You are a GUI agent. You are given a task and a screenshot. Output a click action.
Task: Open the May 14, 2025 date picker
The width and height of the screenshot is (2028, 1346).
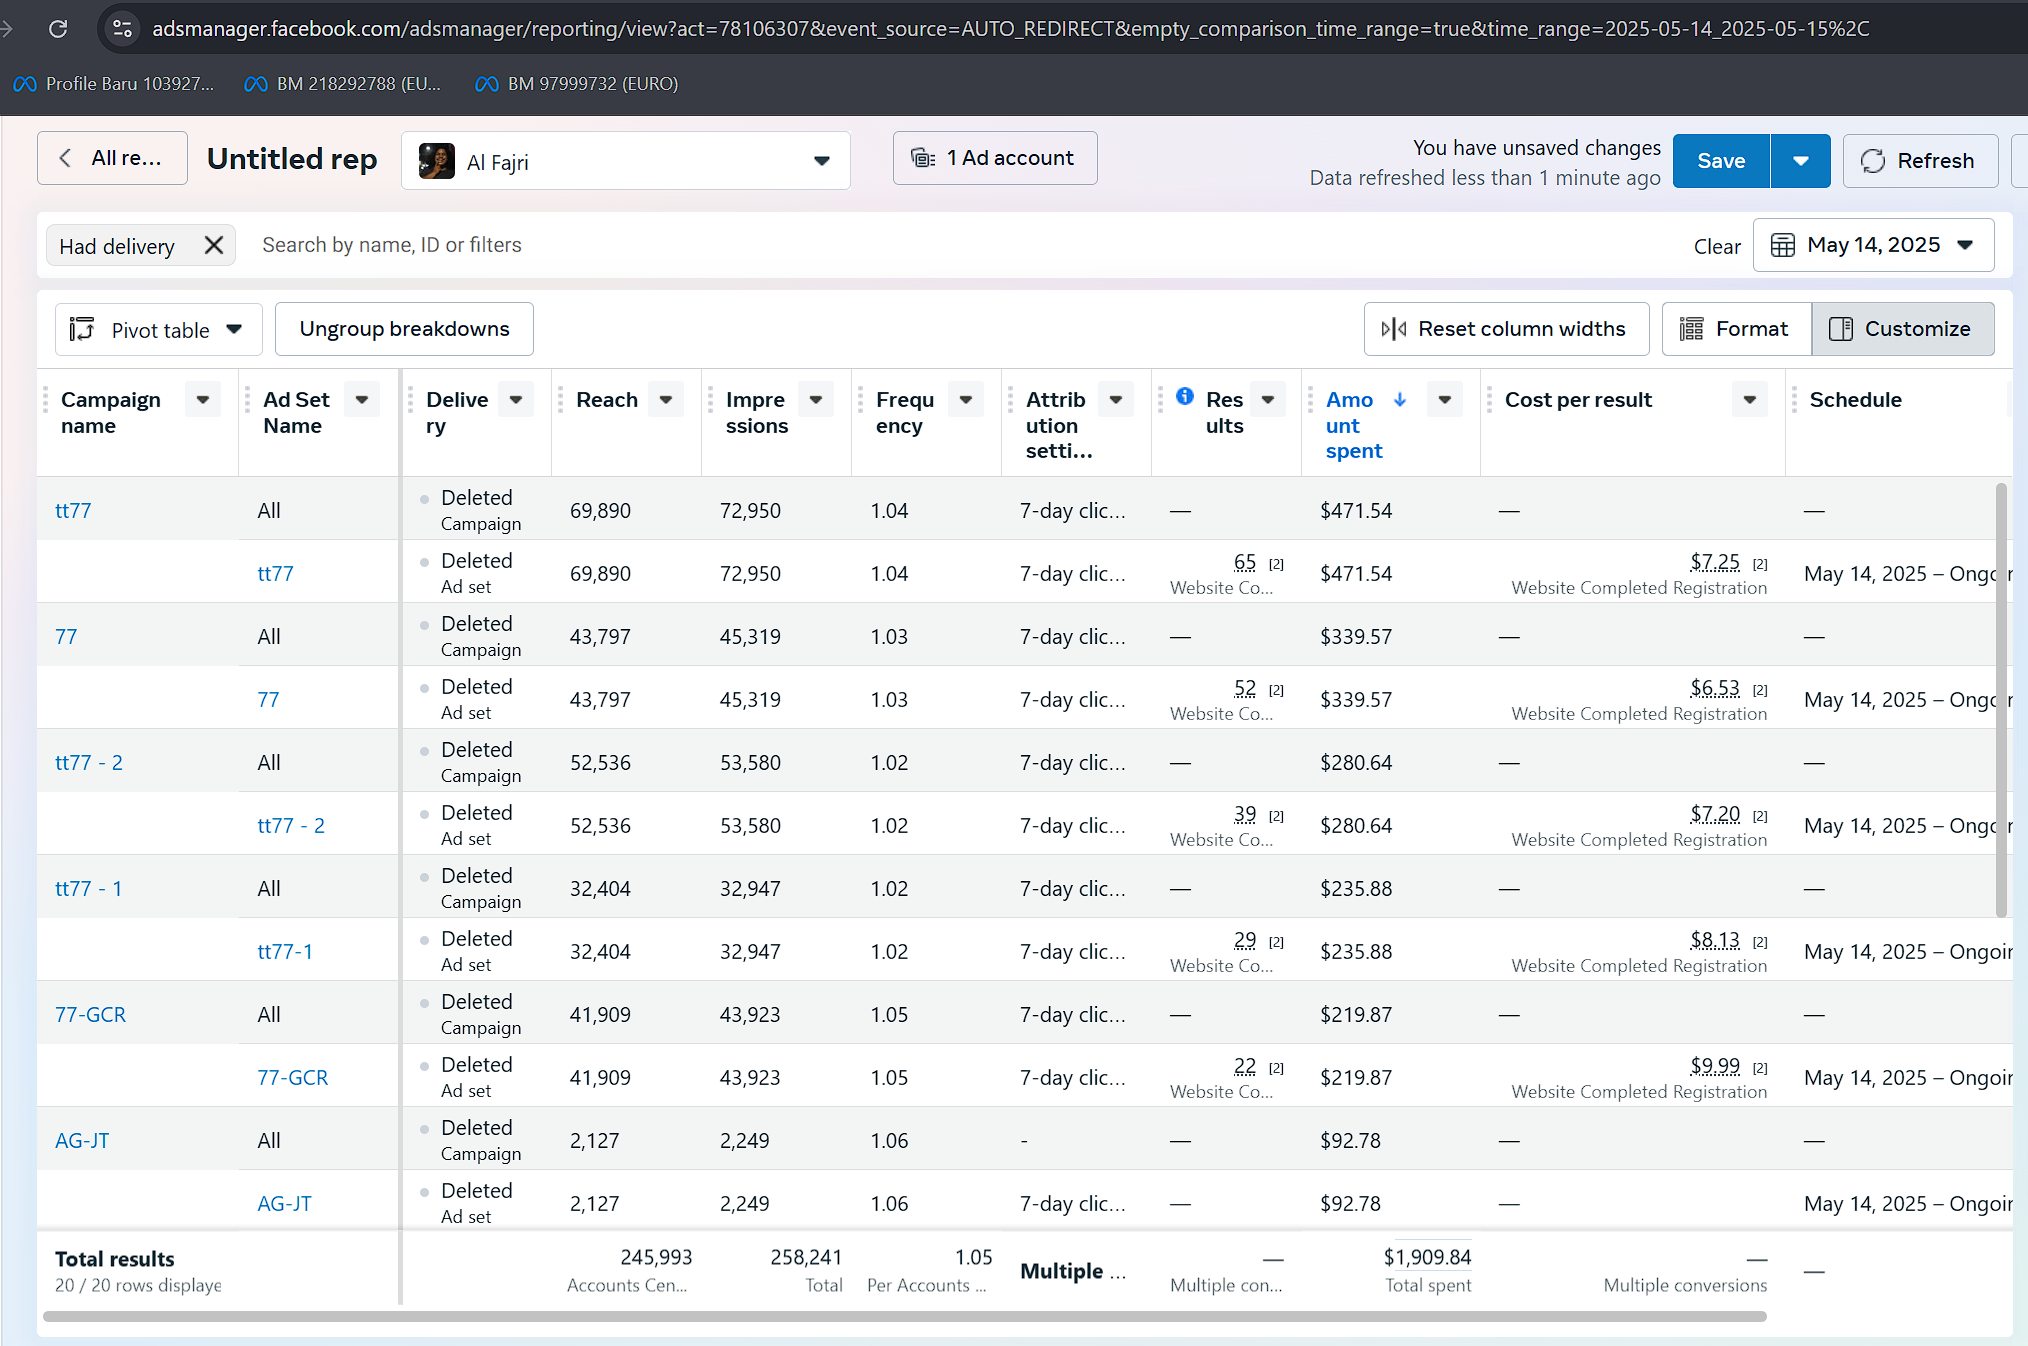pyautogui.click(x=1872, y=245)
